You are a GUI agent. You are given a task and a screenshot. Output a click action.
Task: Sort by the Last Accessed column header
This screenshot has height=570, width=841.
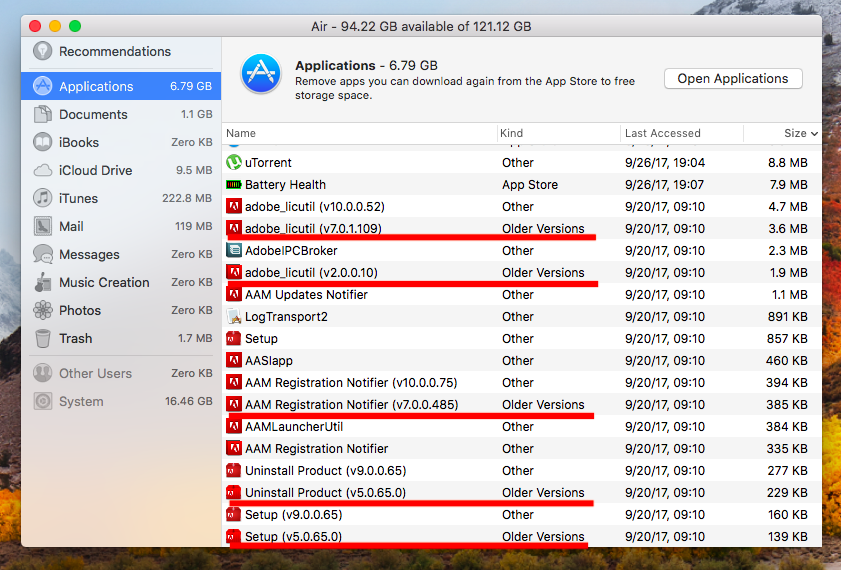[x=682, y=133]
